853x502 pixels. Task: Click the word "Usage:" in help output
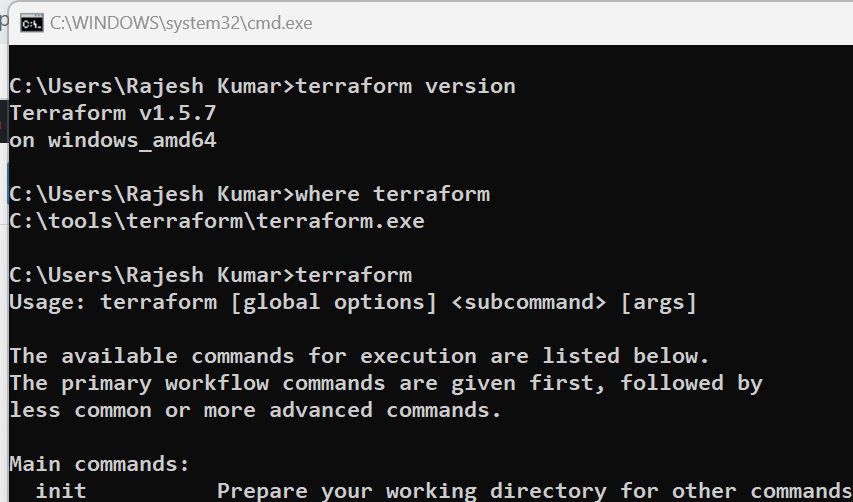click(49, 302)
